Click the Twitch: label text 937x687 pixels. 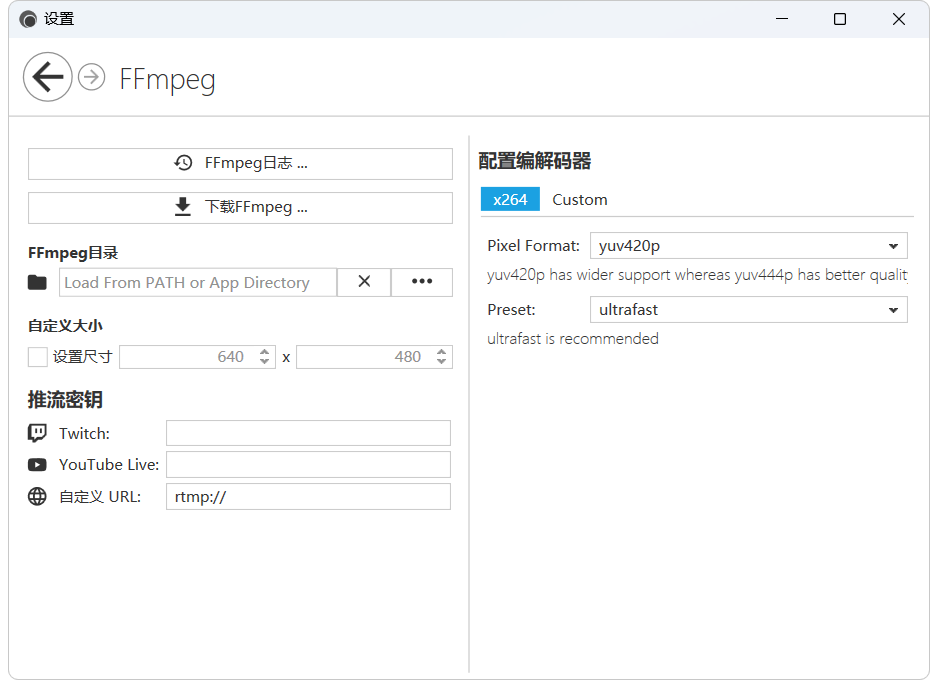(84, 433)
